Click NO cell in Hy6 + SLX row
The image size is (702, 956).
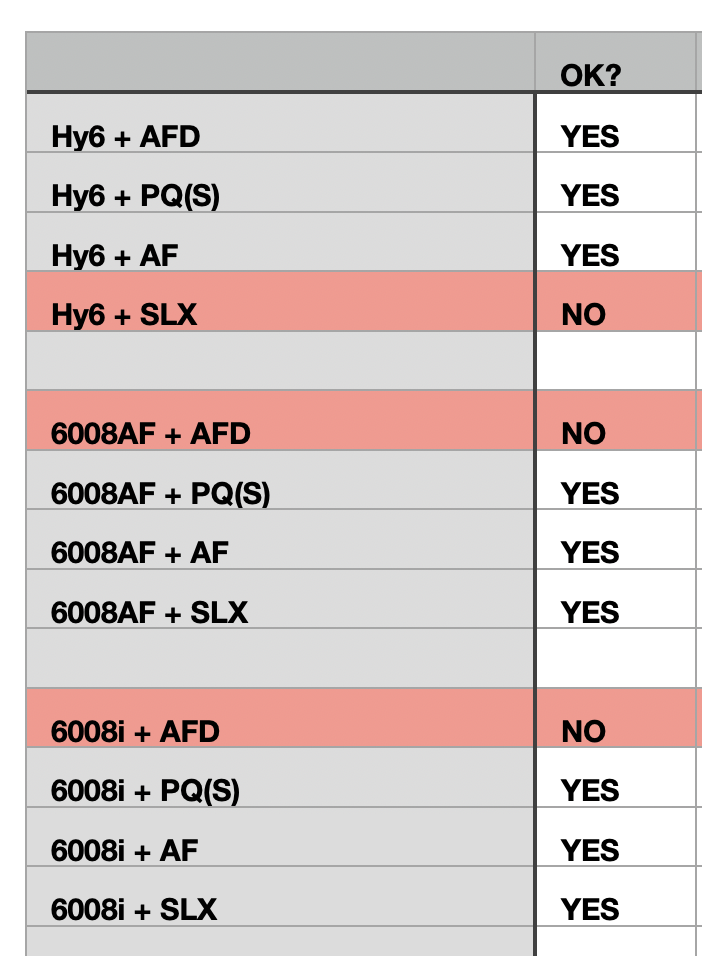click(615, 314)
